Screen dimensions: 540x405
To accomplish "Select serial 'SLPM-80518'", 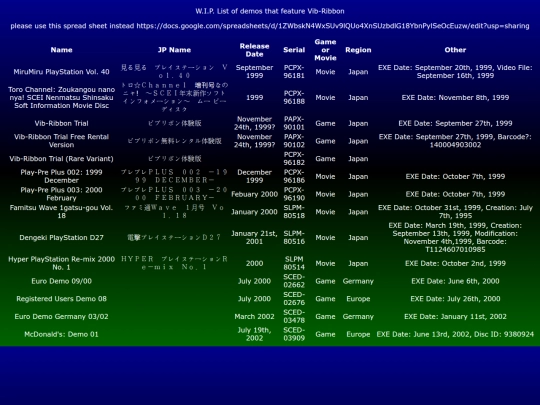I will (x=294, y=212).
